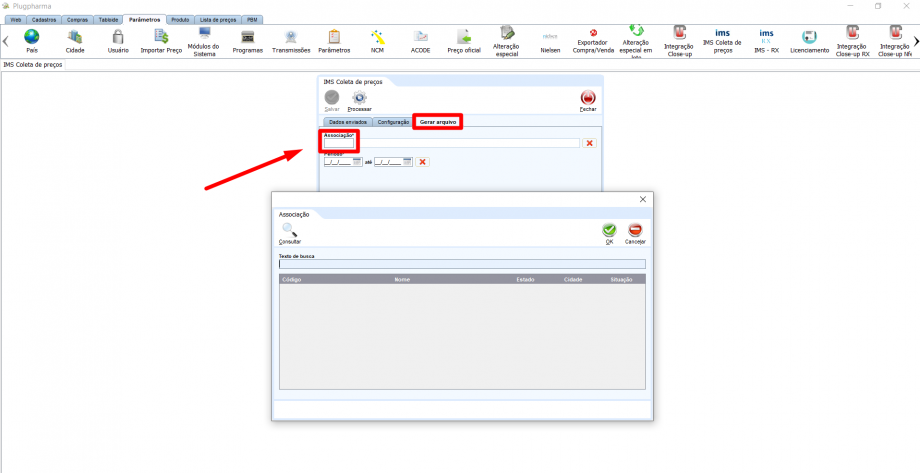
Task: Click the Consultar magnifier icon
Action: [289, 230]
